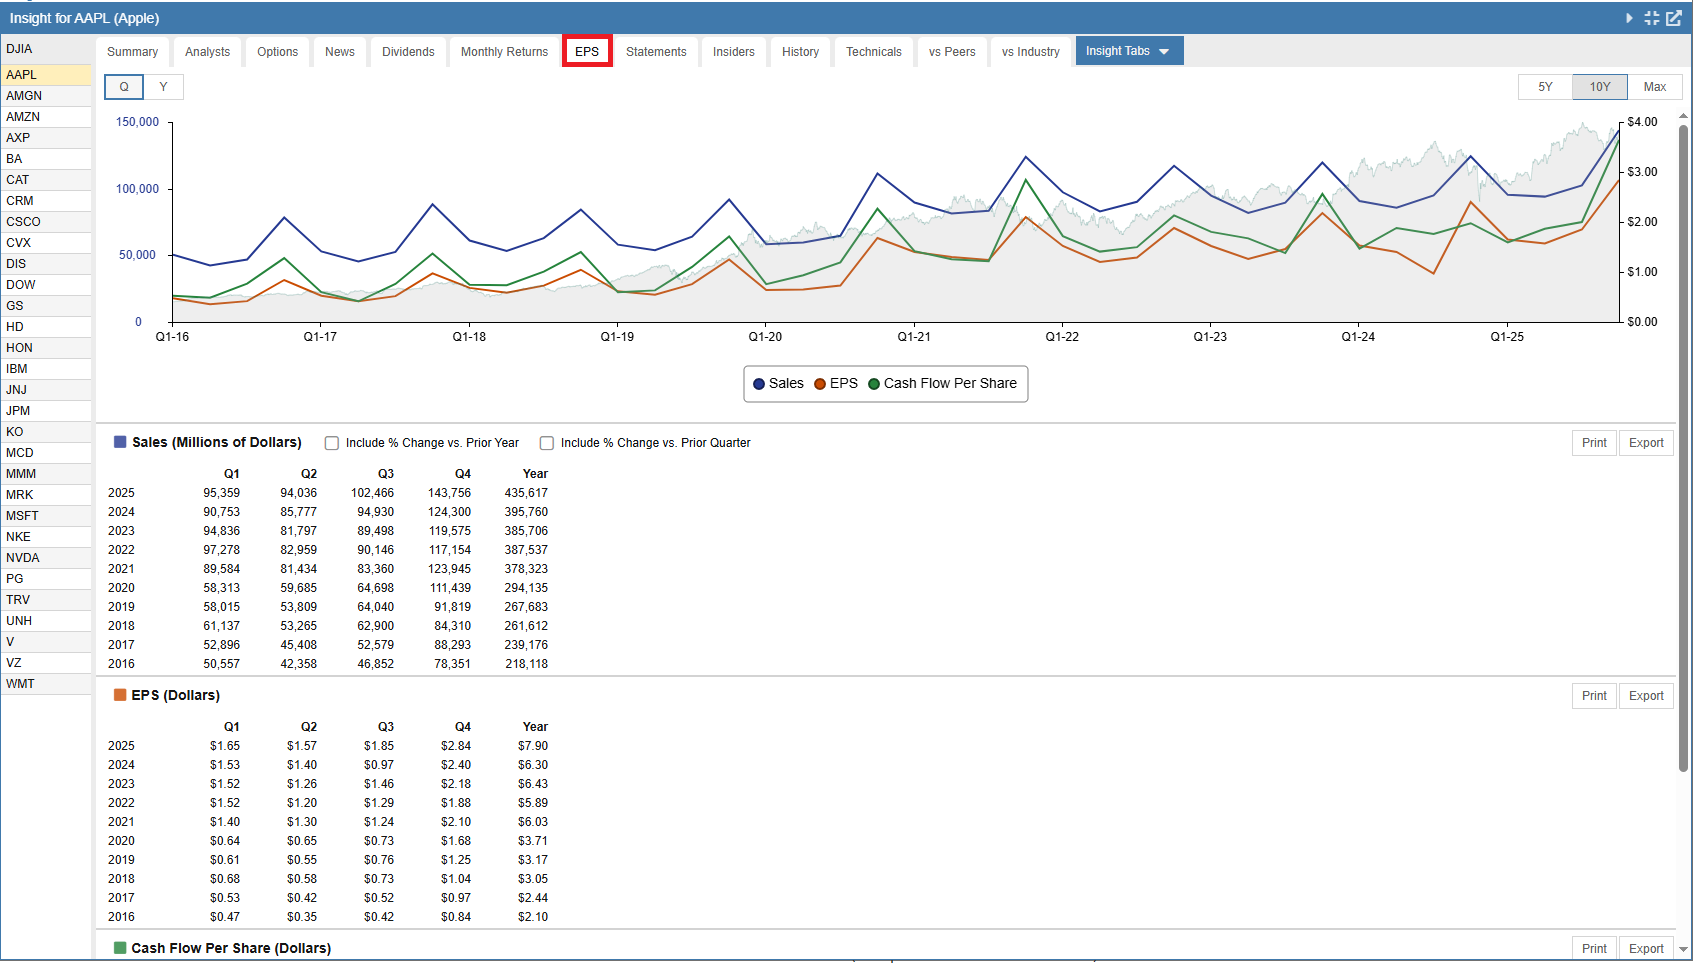This screenshot has height=966, width=1697.
Task: Select NKE in the ticker list
Action: [46, 537]
